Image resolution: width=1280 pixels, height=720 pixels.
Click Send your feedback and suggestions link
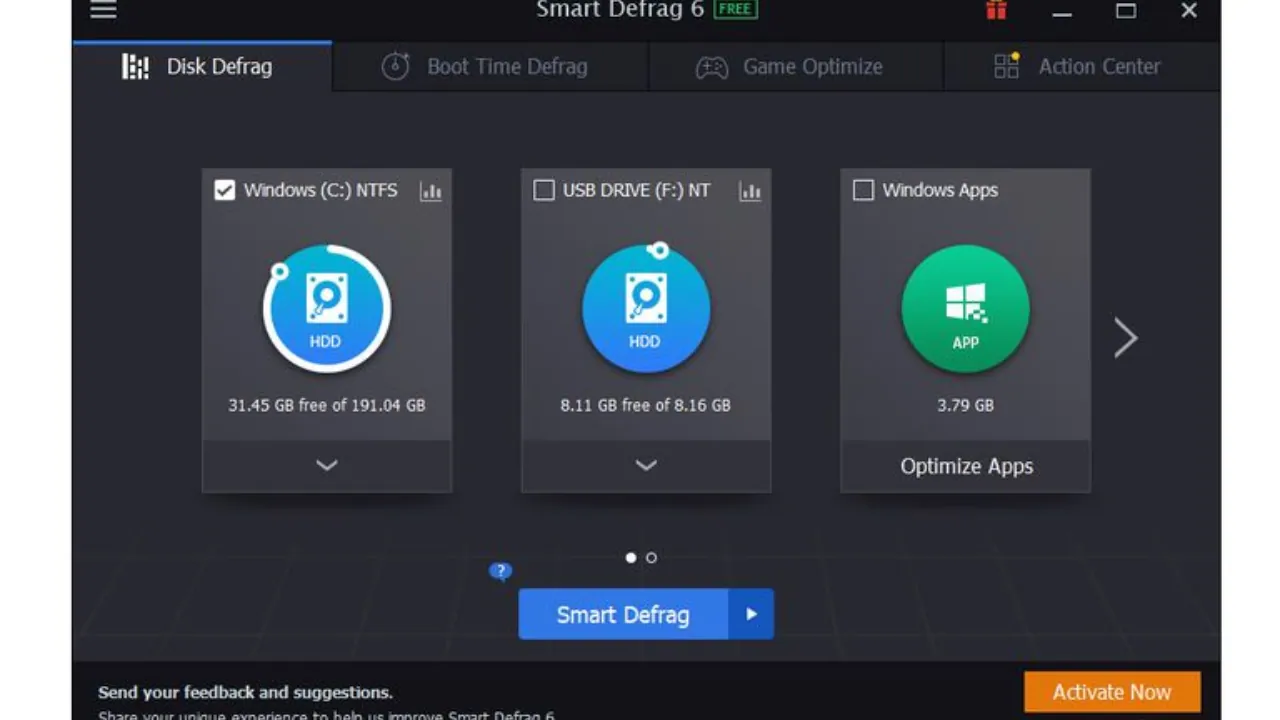click(245, 692)
